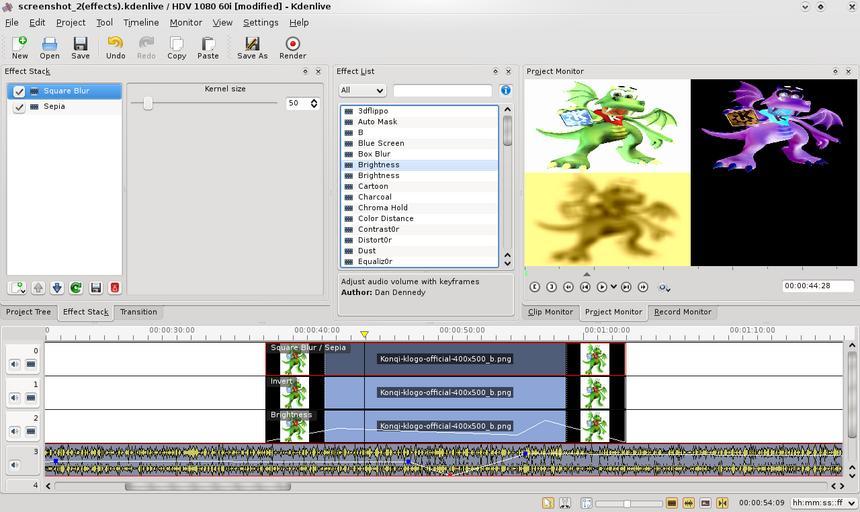Delete the effect using the red icon
Viewport: 860px width, 512px height.
tap(114, 288)
